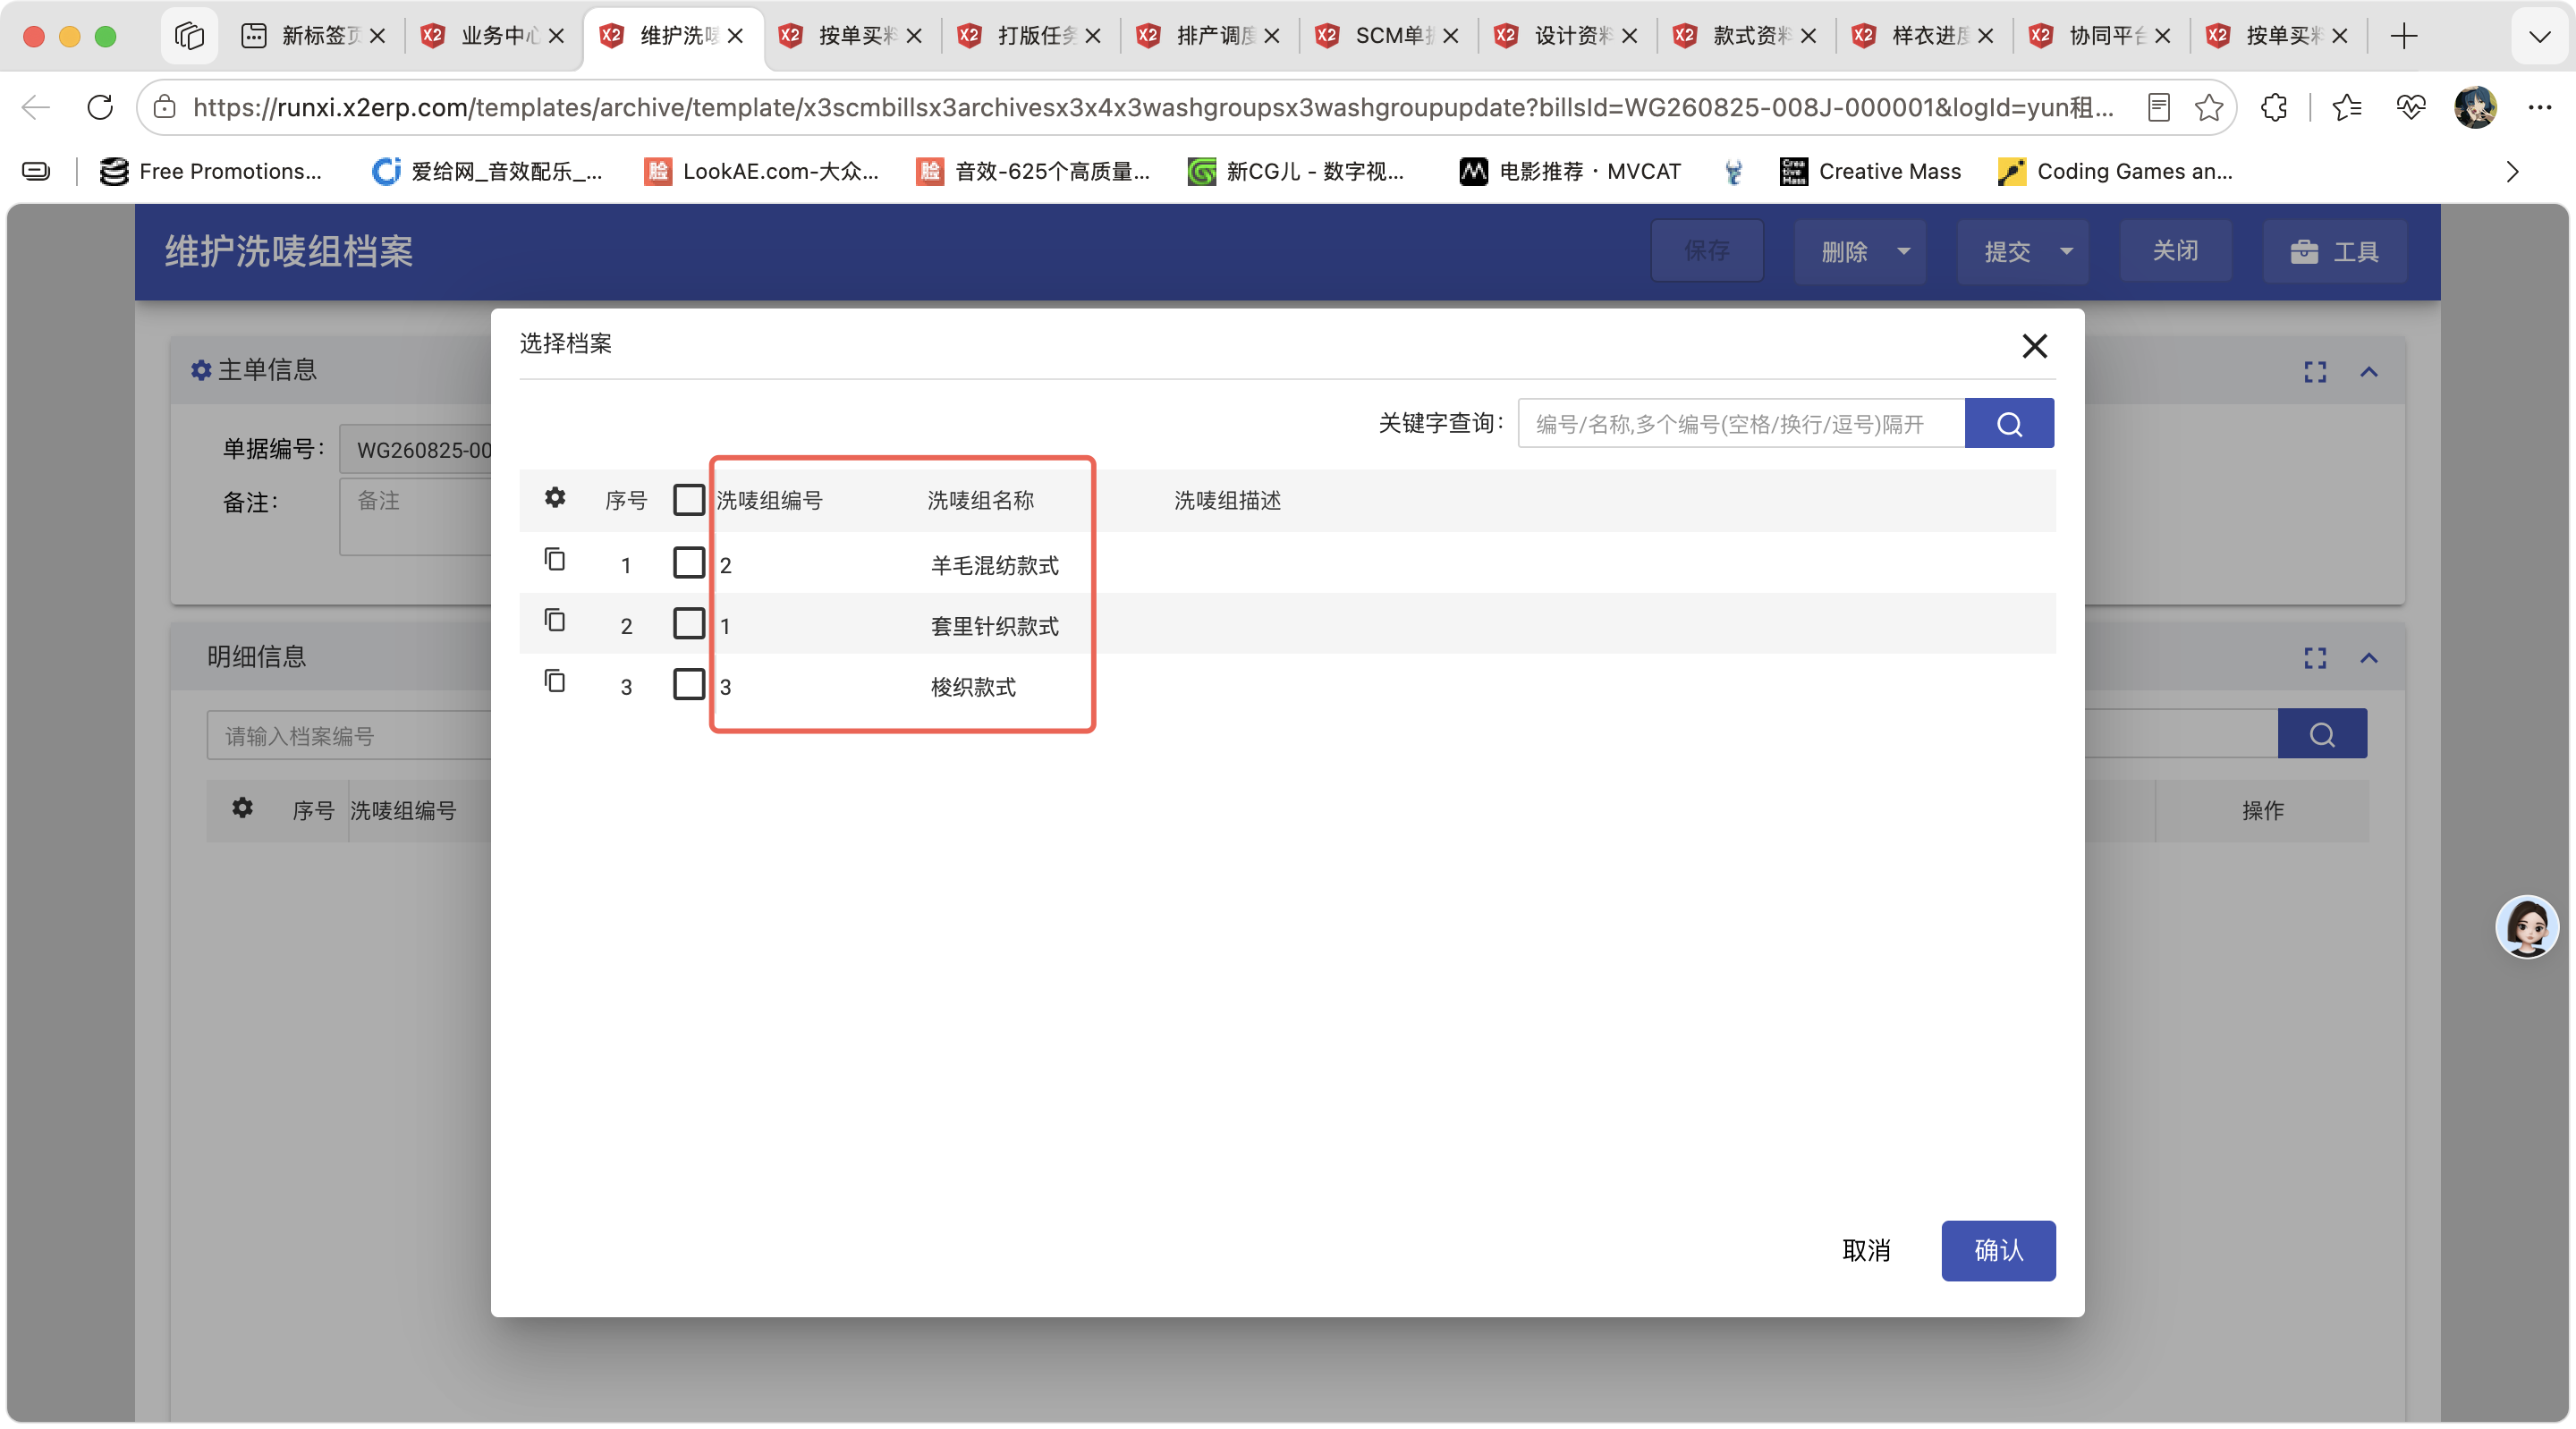2576x1429 pixels.
Task: Click the dialog search magnifier button
Action: click(x=2008, y=423)
